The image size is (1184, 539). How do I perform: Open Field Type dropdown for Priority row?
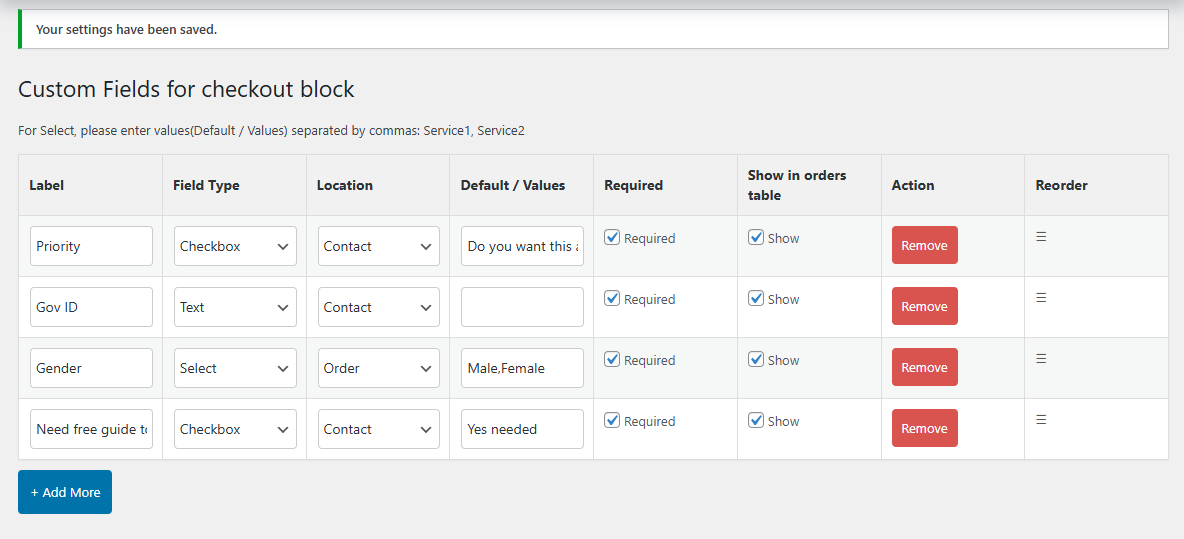tap(235, 246)
